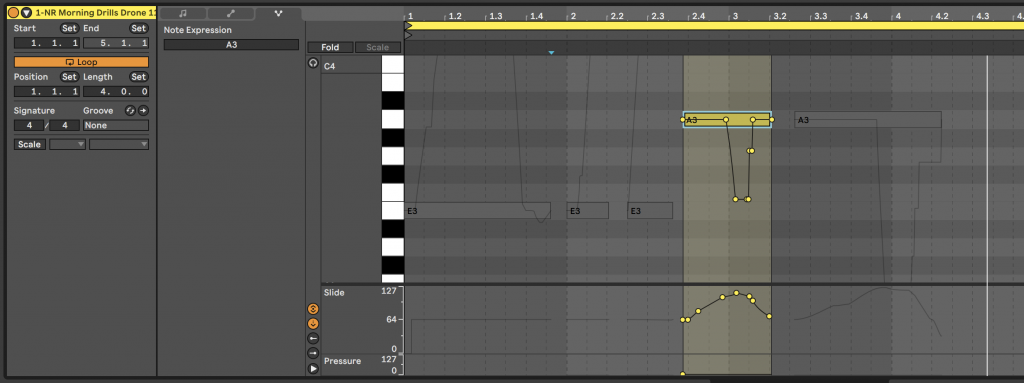Click Set button next to Position
Viewport: 1024px width, 383px height.
pos(69,76)
